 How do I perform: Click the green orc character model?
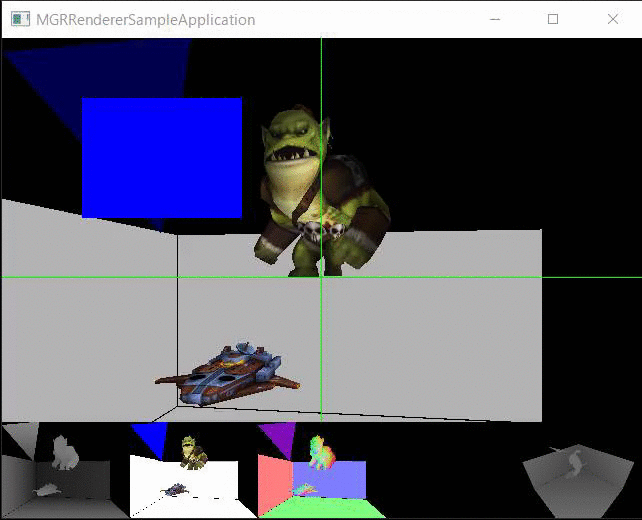[x=321, y=191]
